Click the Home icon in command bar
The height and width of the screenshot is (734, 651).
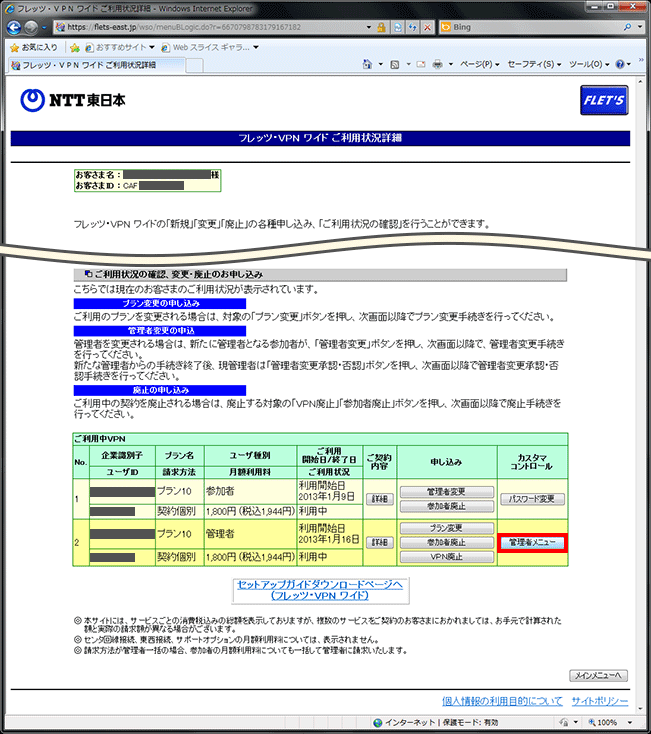tap(367, 64)
